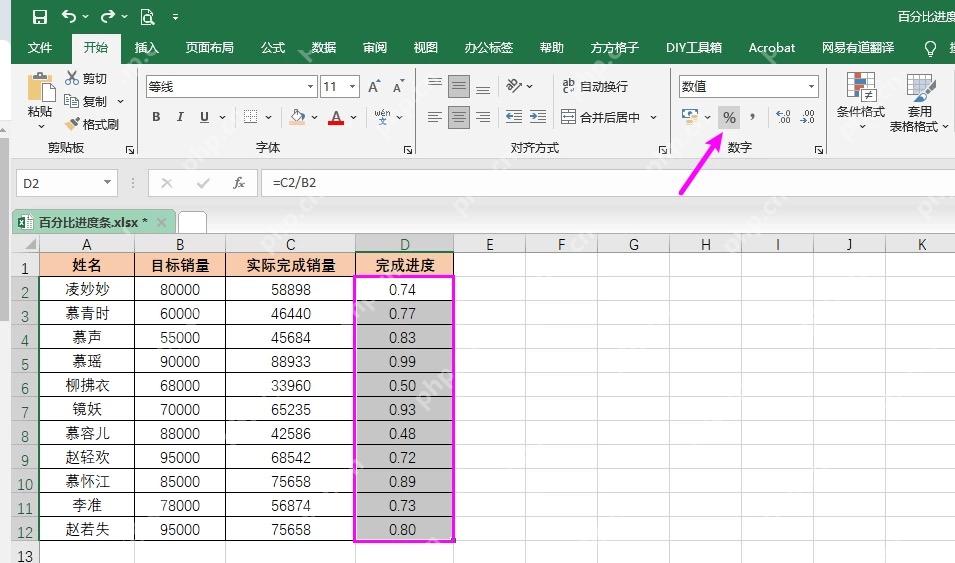The height and width of the screenshot is (563, 955).
Task: Align text right
Action: (x=483, y=117)
